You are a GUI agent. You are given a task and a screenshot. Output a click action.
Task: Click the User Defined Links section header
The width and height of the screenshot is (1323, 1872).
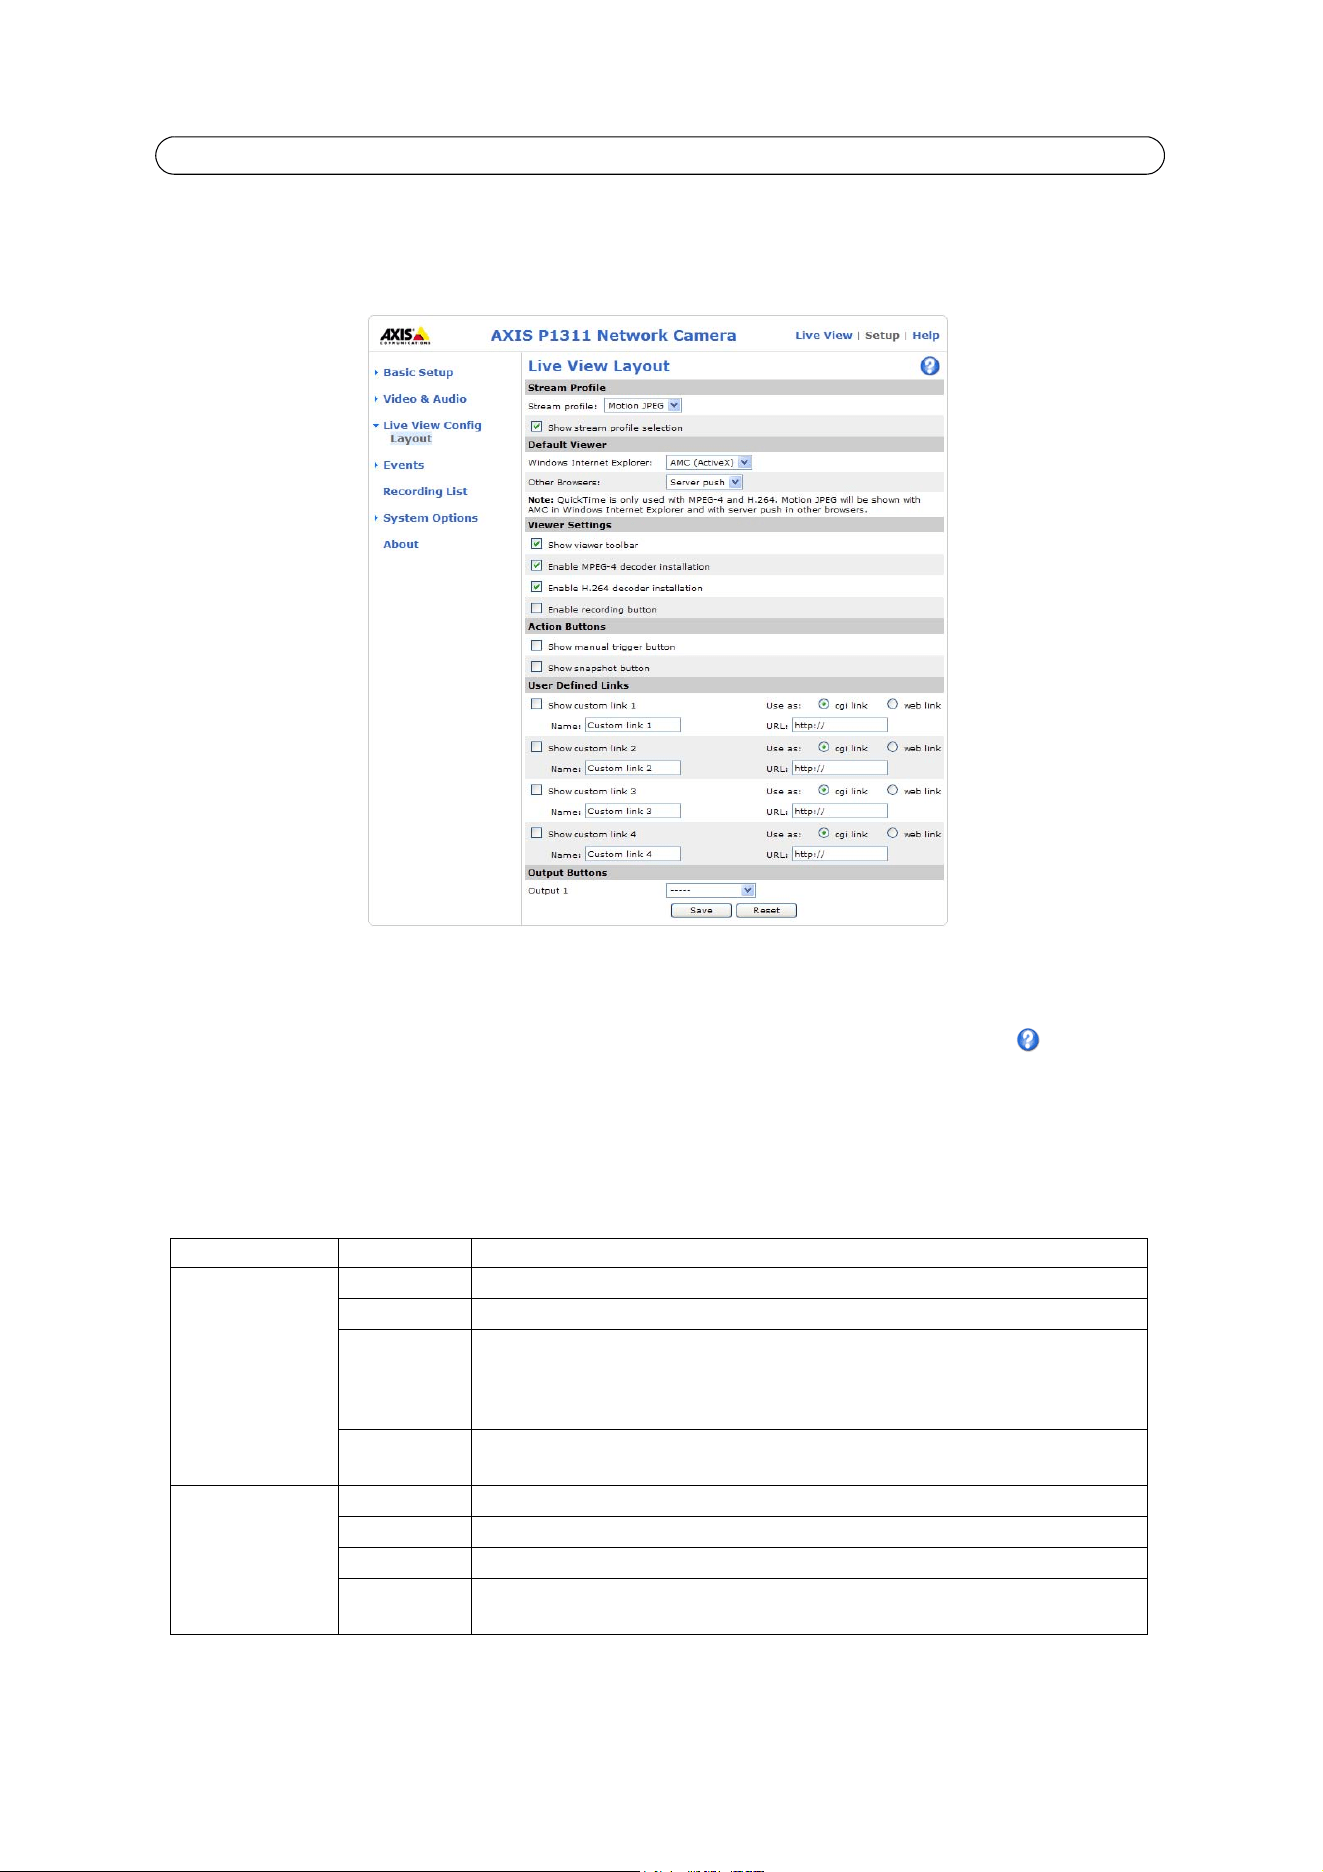pos(734,686)
